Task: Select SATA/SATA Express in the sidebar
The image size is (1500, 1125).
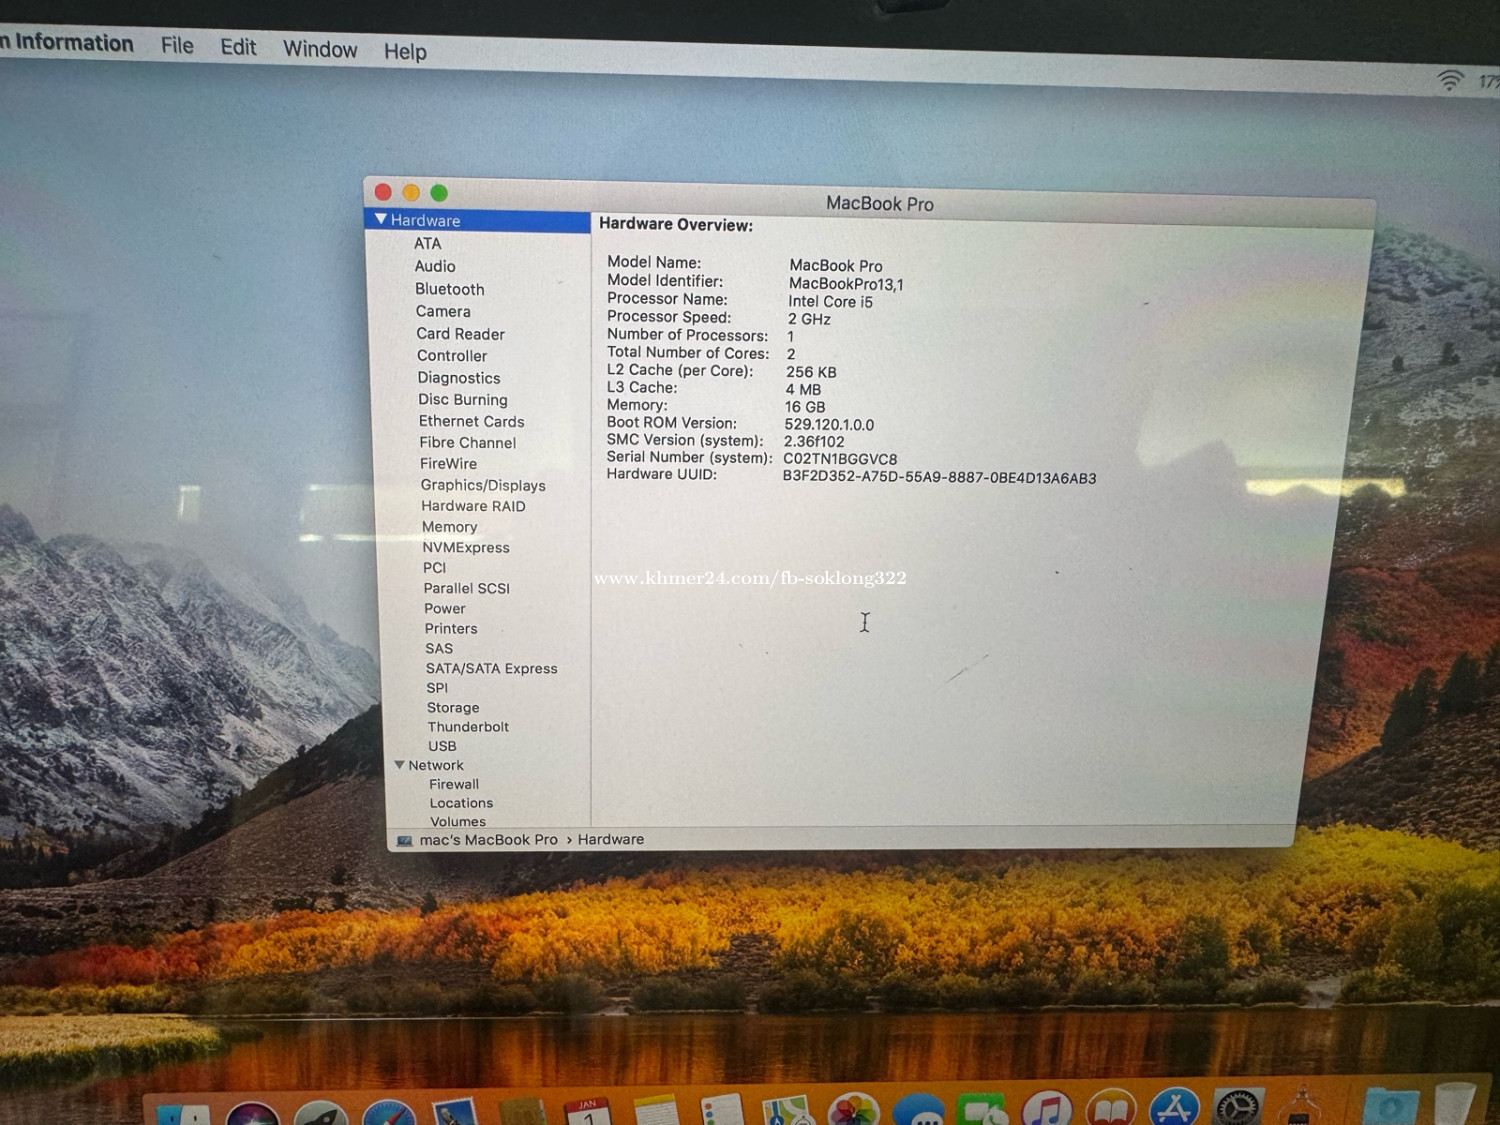Action: (x=491, y=668)
